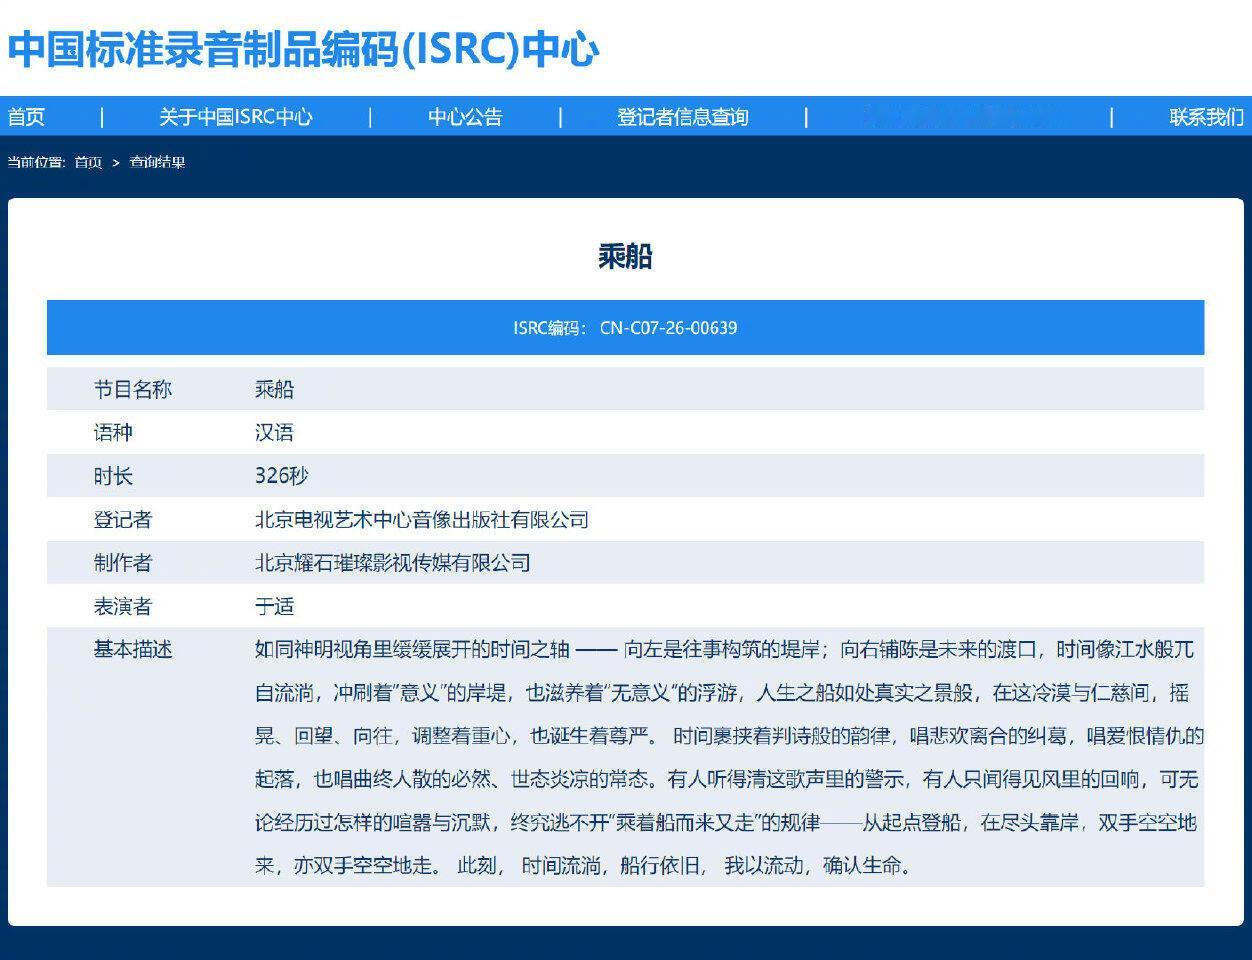Click description line starting 如同神明视角里缓缓展开
The width and height of the screenshot is (1252, 960).
coord(724,650)
